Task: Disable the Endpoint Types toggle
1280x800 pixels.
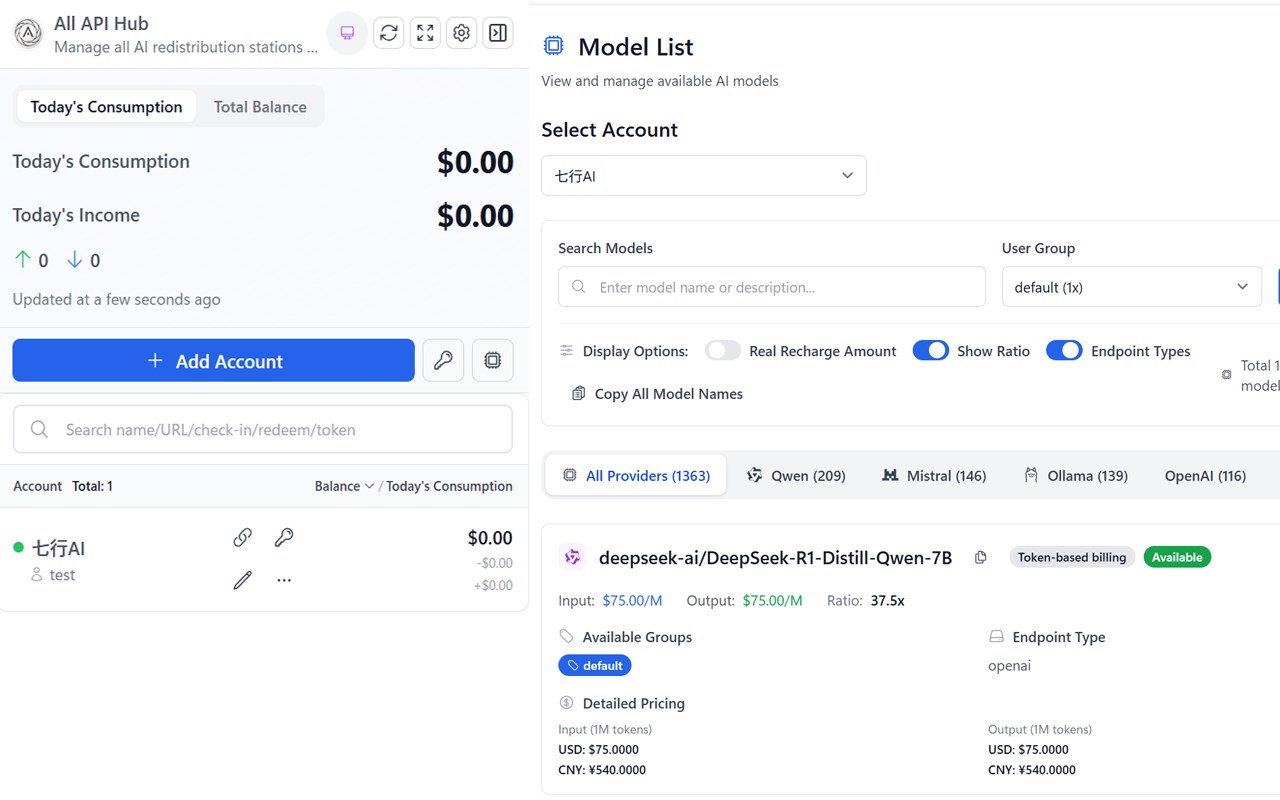Action: 1064,351
